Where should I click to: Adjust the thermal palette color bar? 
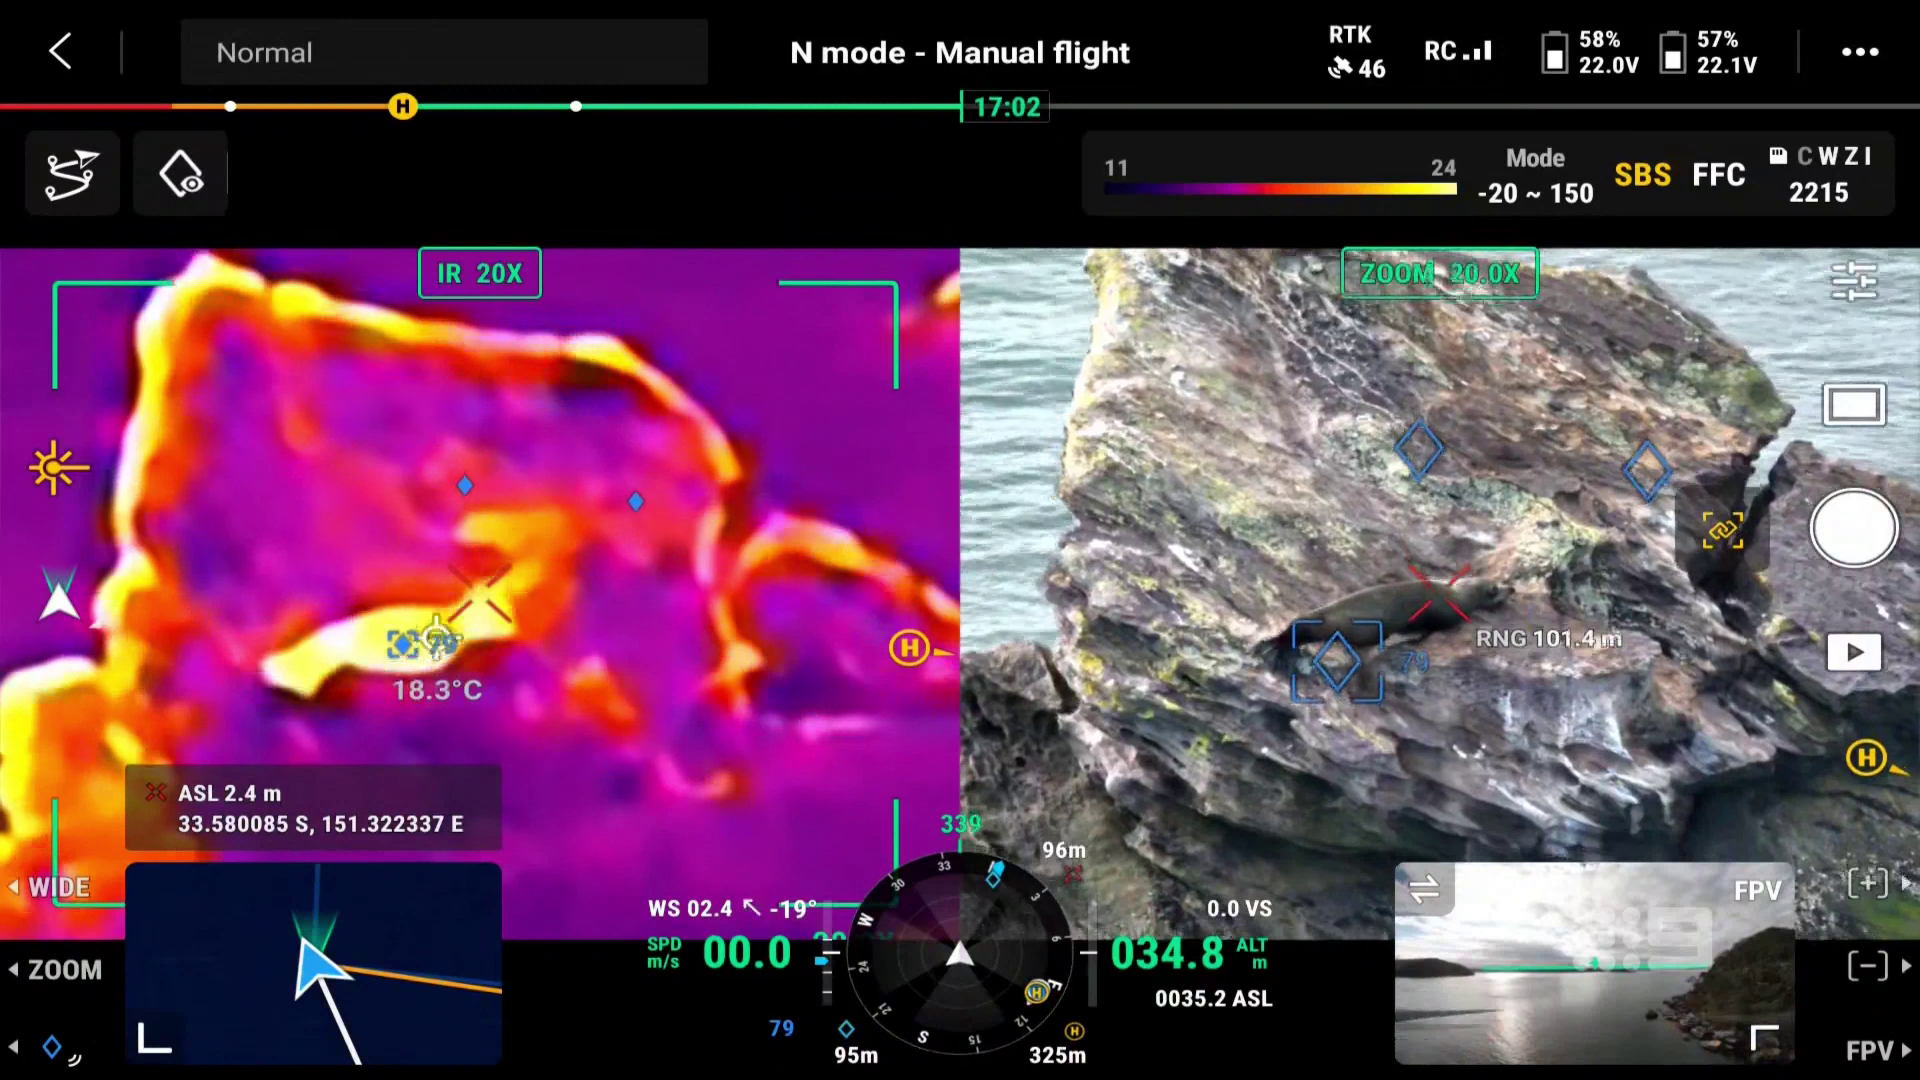click(x=1280, y=188)
